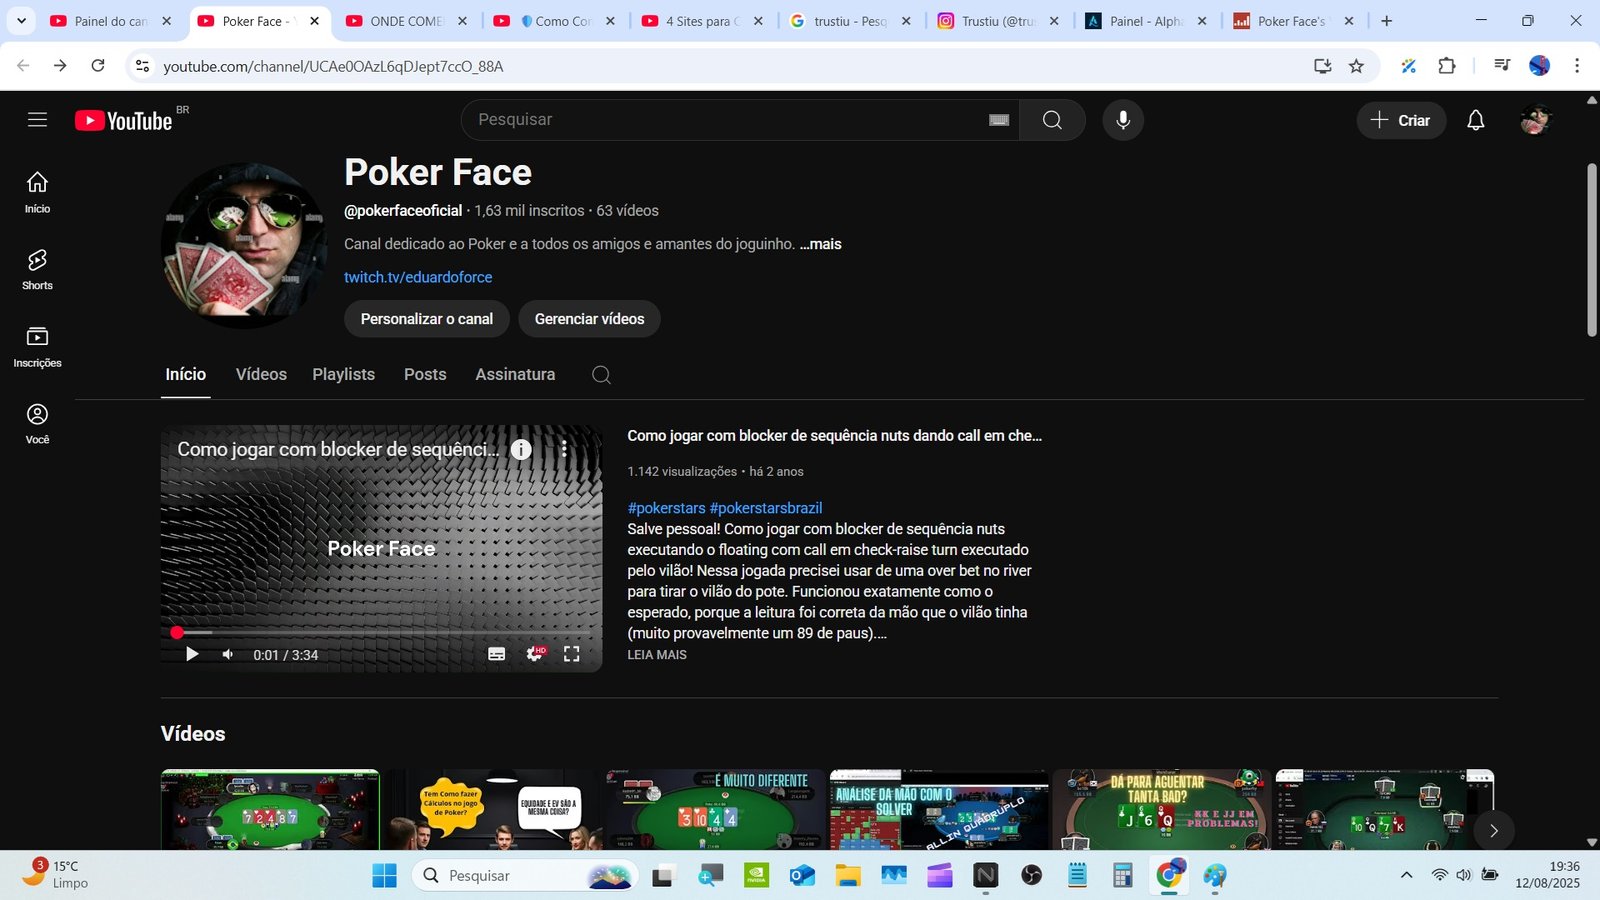
Task: Expand channel description with ...mais
Action: [x=820, y=244]
